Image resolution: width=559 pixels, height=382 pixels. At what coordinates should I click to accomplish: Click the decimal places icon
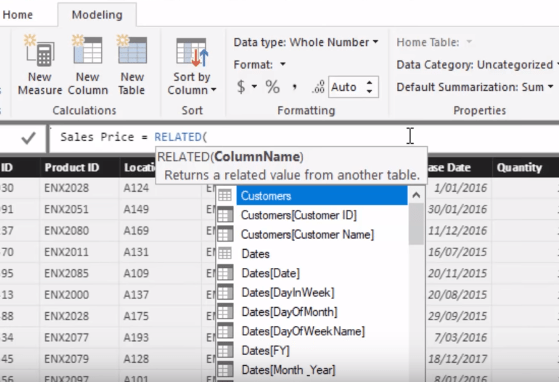click(x=318, y=87)
